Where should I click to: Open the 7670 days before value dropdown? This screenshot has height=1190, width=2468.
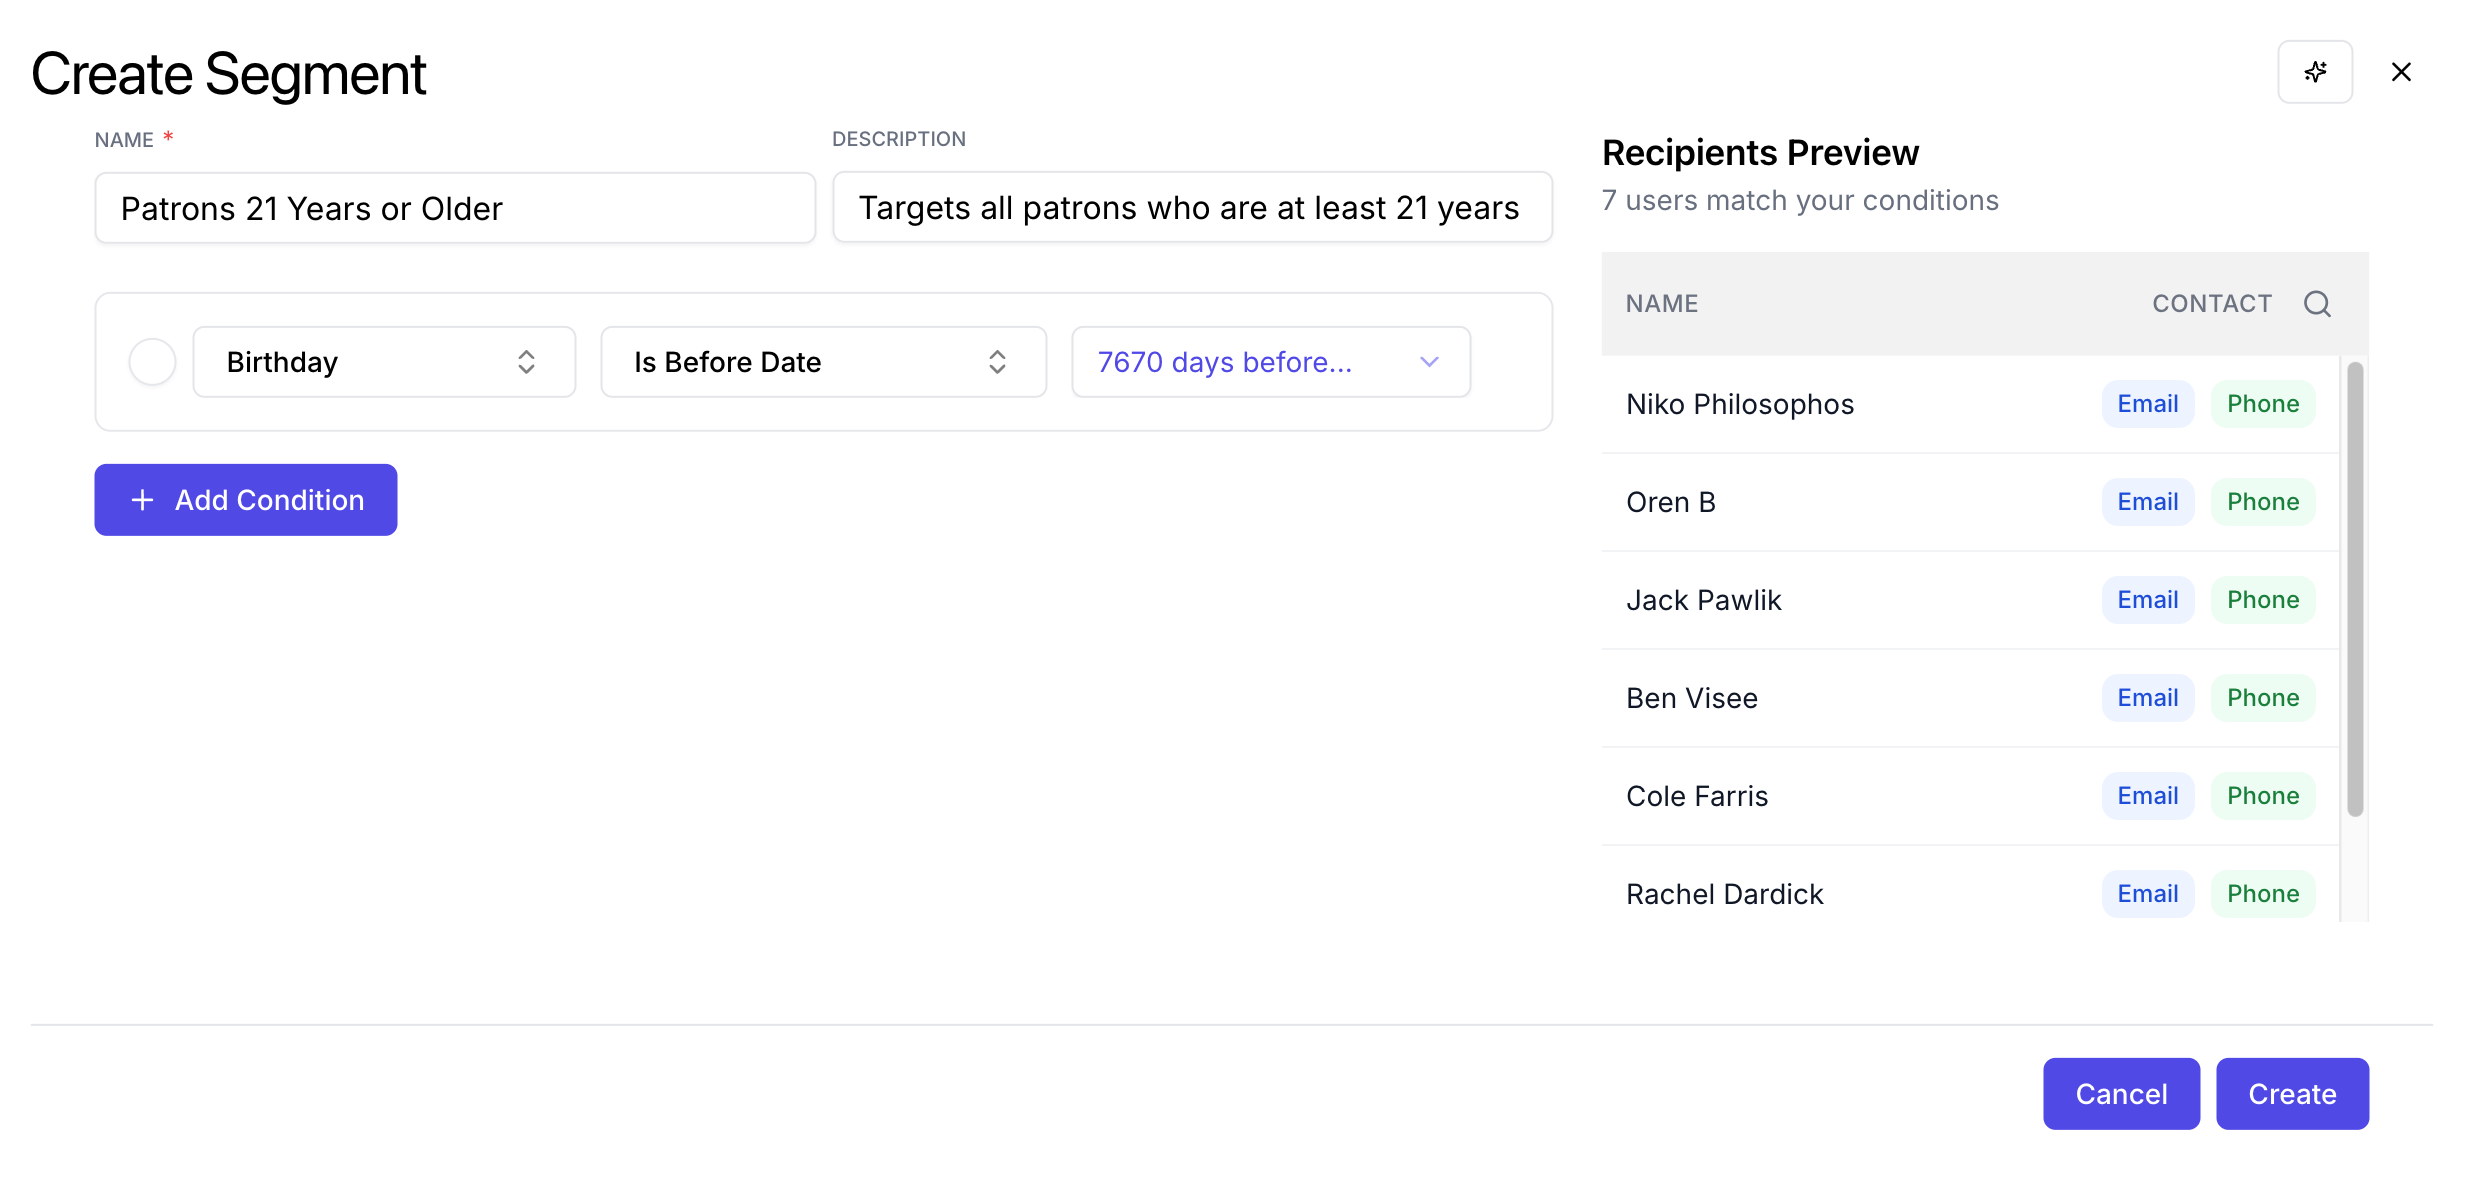click(1270, 362)
